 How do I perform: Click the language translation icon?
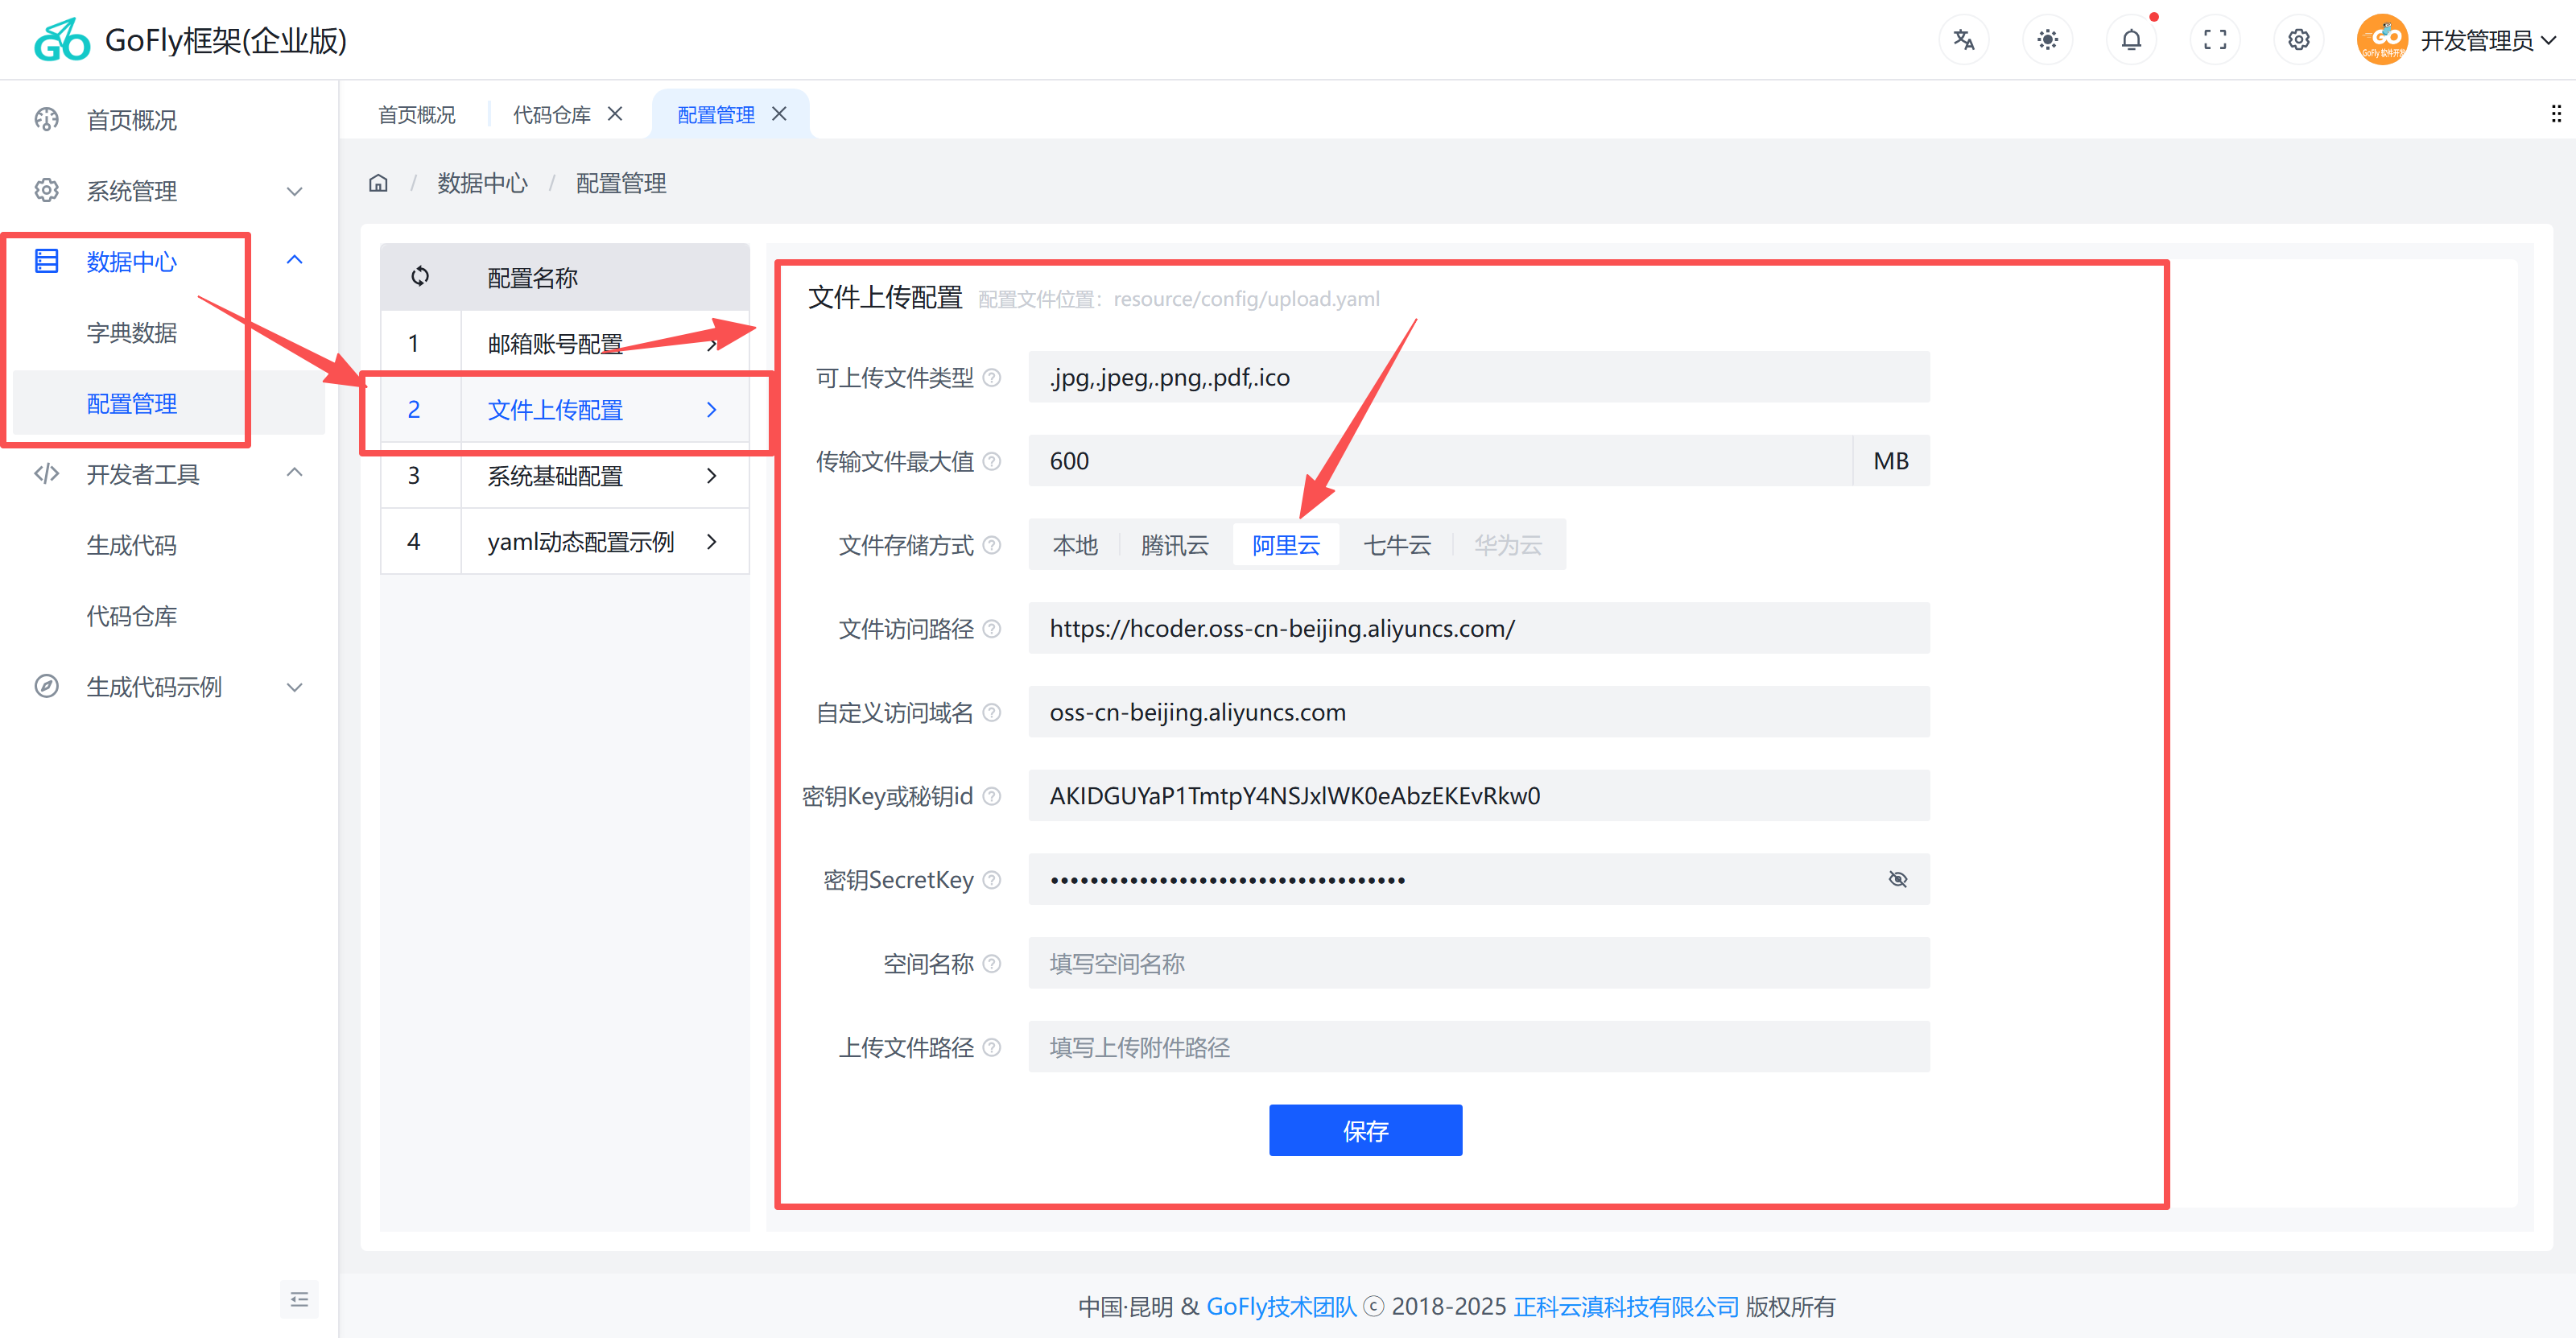tap(1963, 40)
